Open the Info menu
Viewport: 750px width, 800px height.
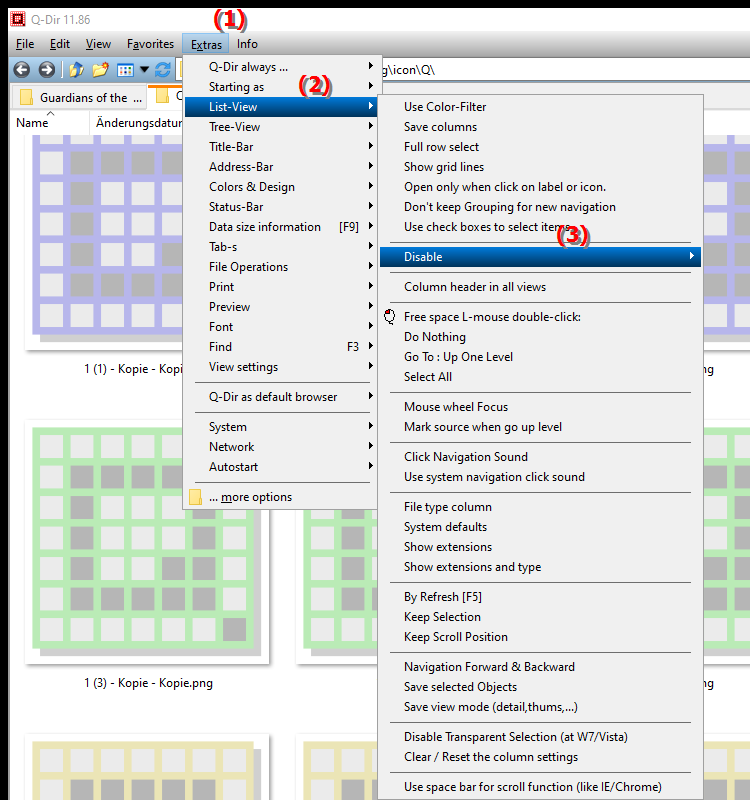pos(247,44)
